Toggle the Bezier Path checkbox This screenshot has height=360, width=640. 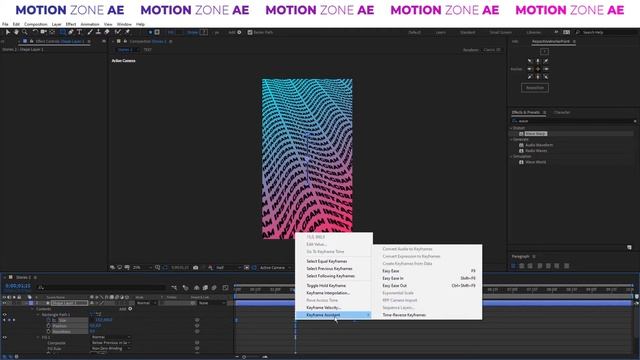tap(250, 32)
